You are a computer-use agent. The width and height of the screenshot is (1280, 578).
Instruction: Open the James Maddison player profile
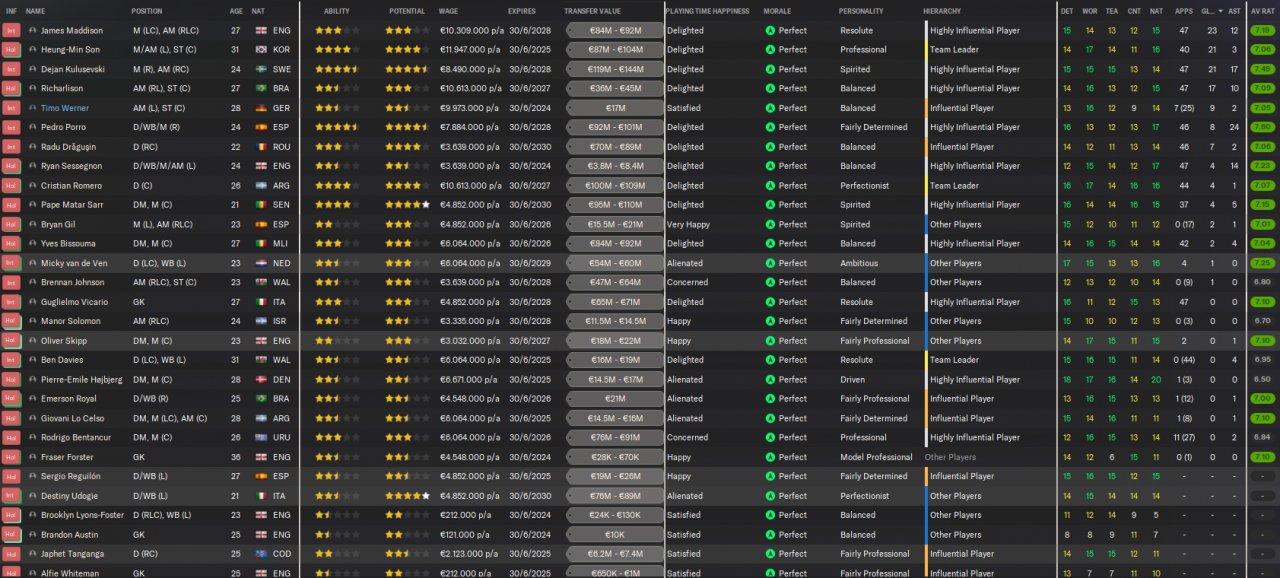(x=71, y=30)
